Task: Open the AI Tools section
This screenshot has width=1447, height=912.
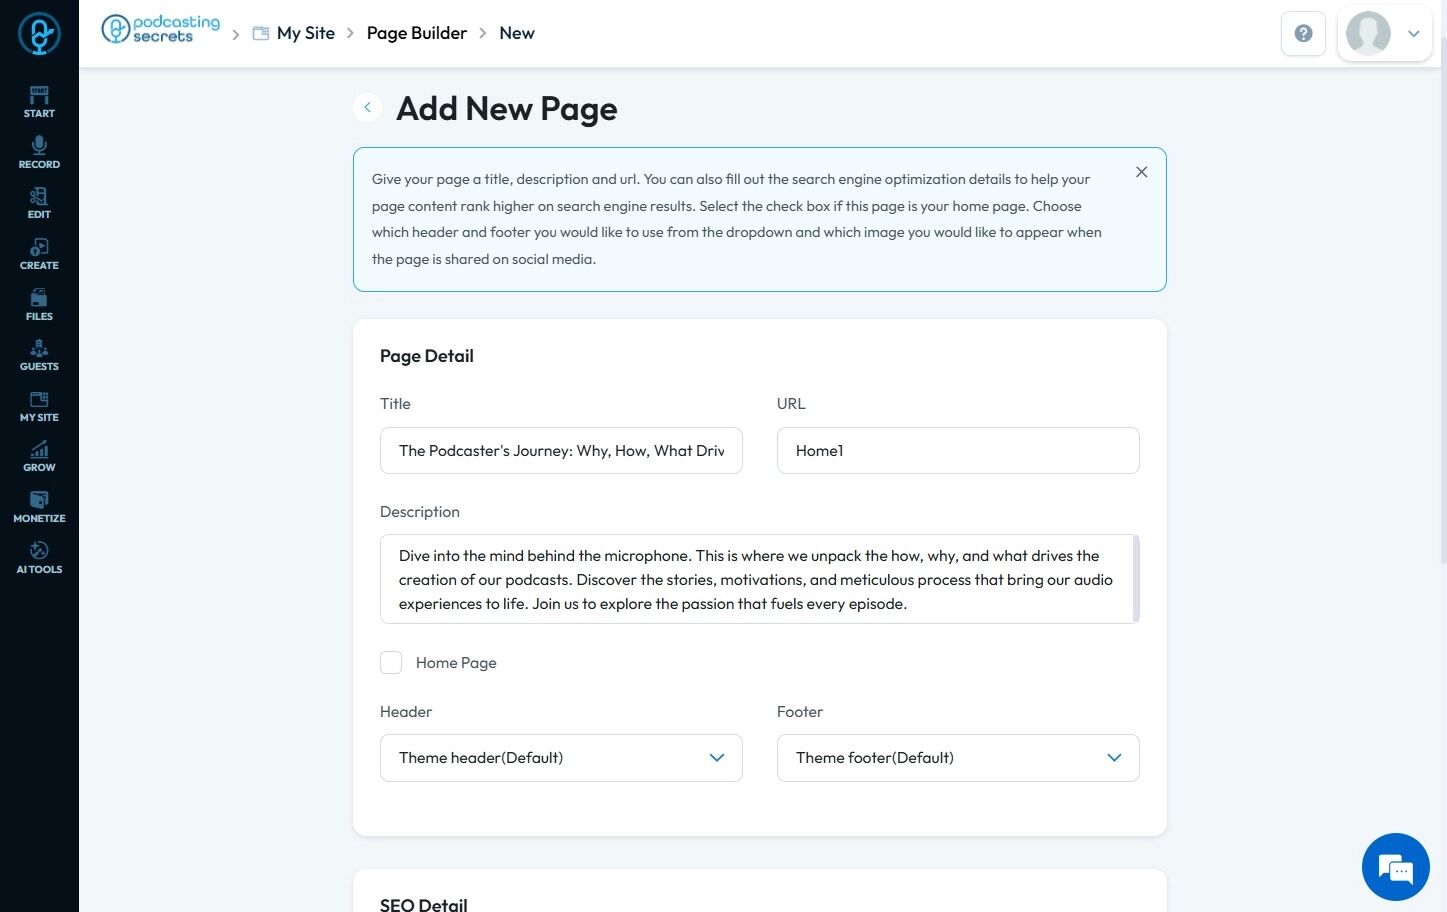Action: tap(39, 558)
